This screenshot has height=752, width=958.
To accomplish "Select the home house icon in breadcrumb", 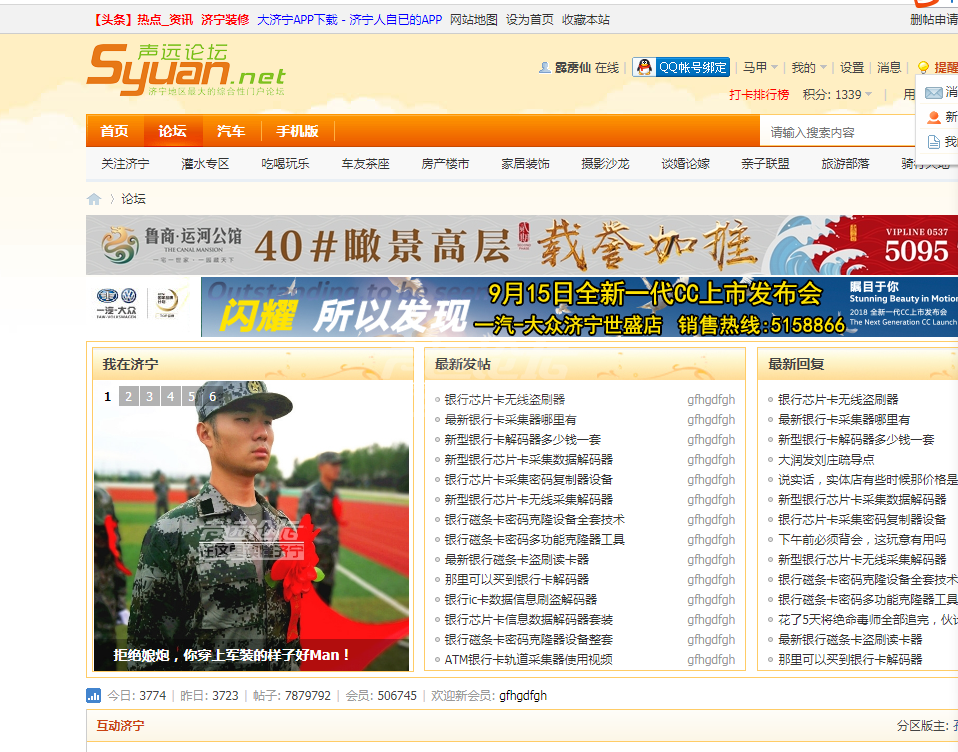I will pos(95,198).
